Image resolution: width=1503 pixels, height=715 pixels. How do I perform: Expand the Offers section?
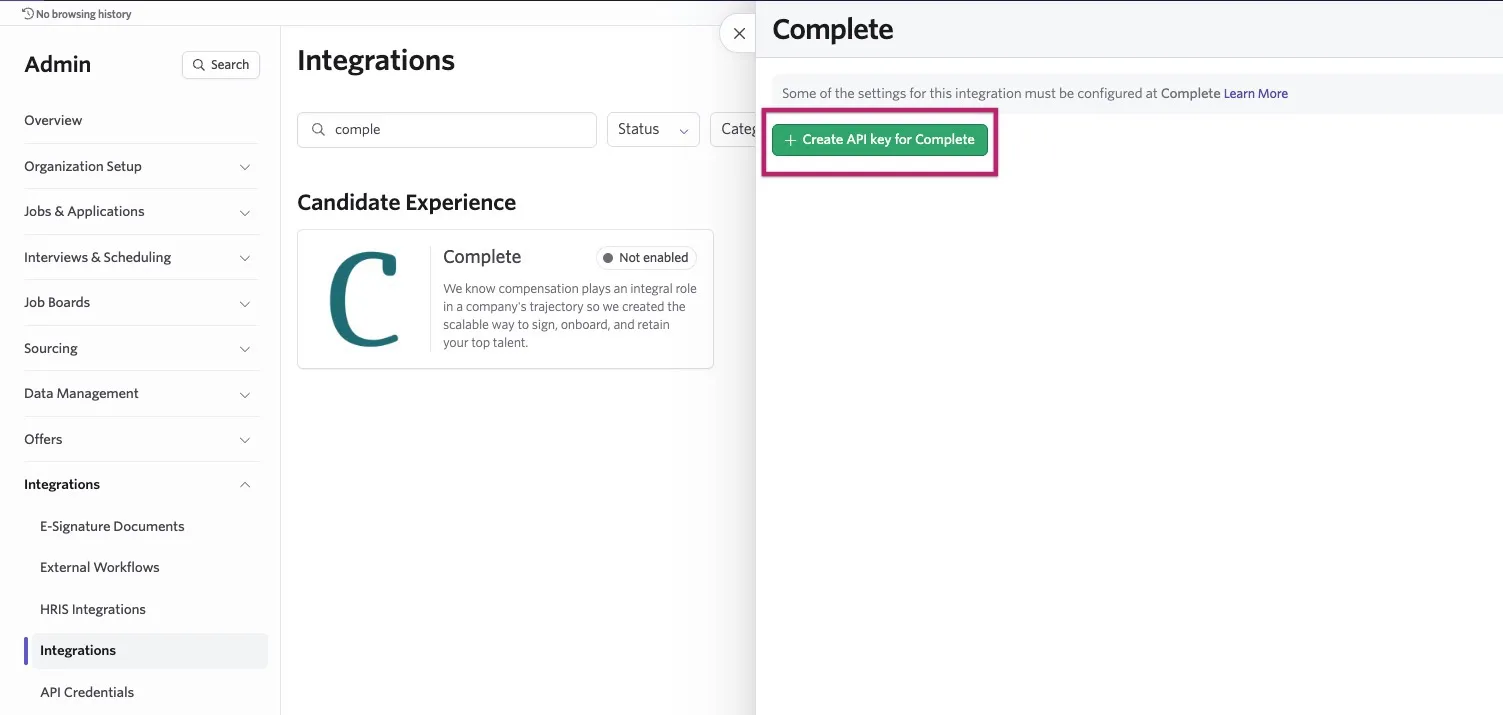click(x=141, y=439)
